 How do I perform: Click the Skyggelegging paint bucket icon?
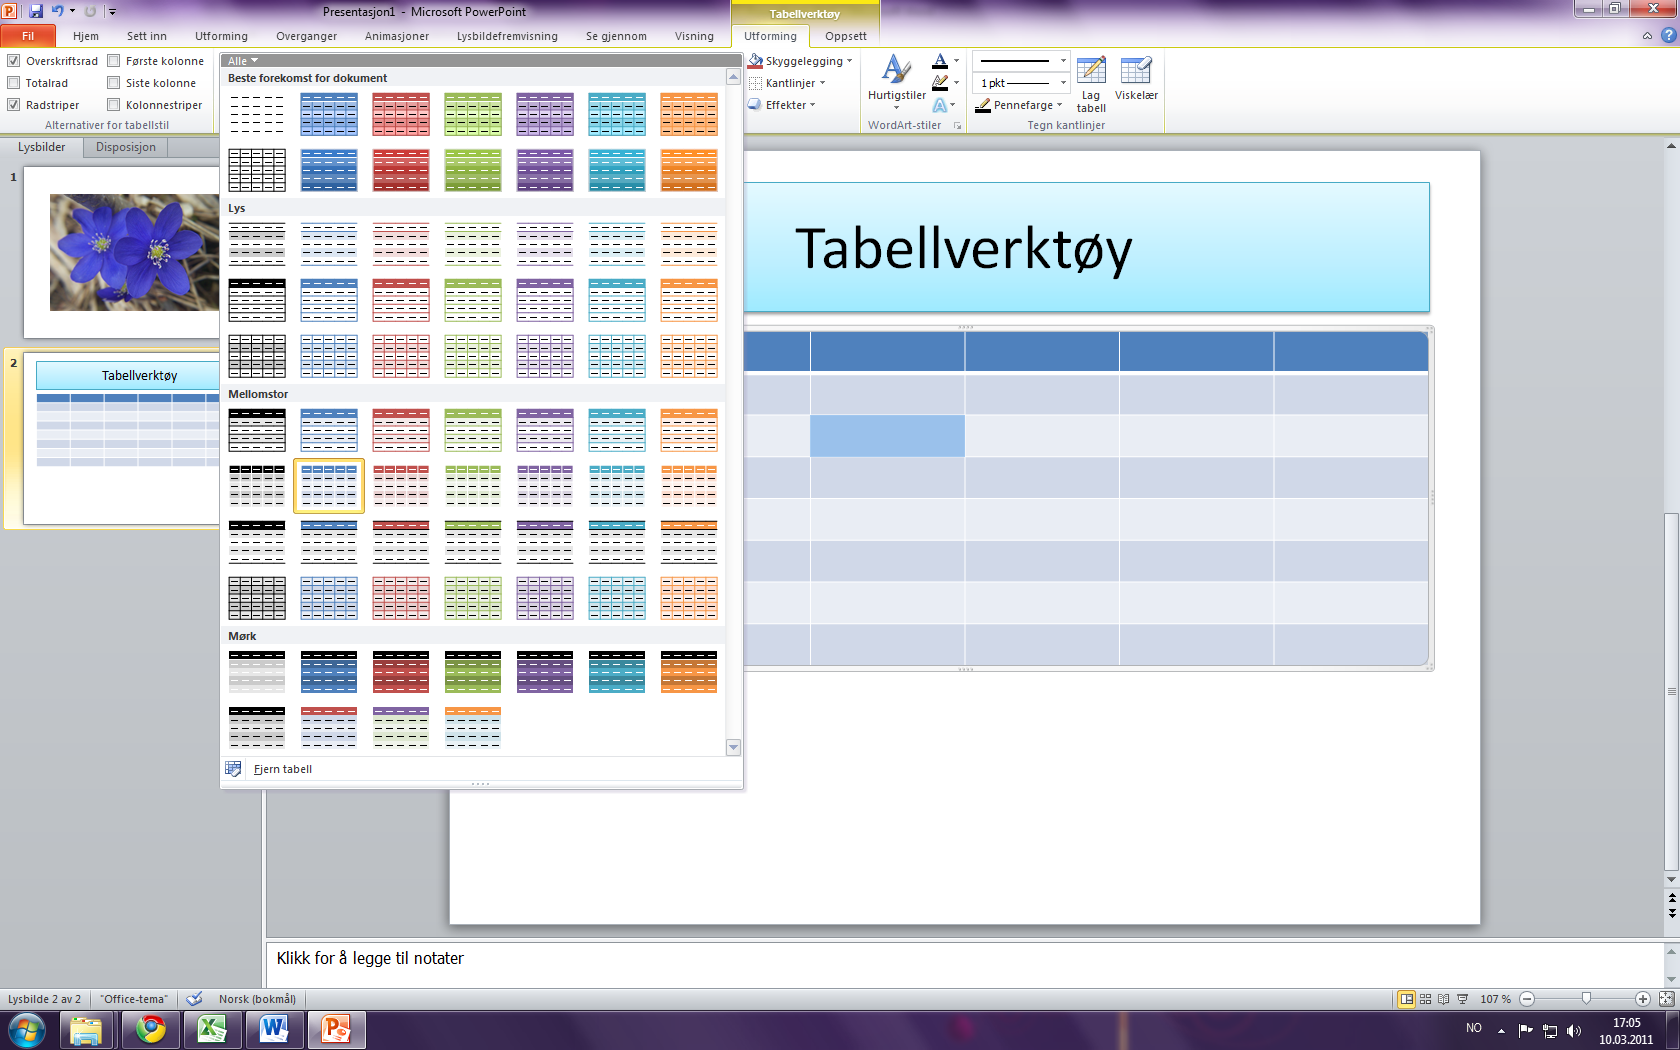[x=756, y=61]
